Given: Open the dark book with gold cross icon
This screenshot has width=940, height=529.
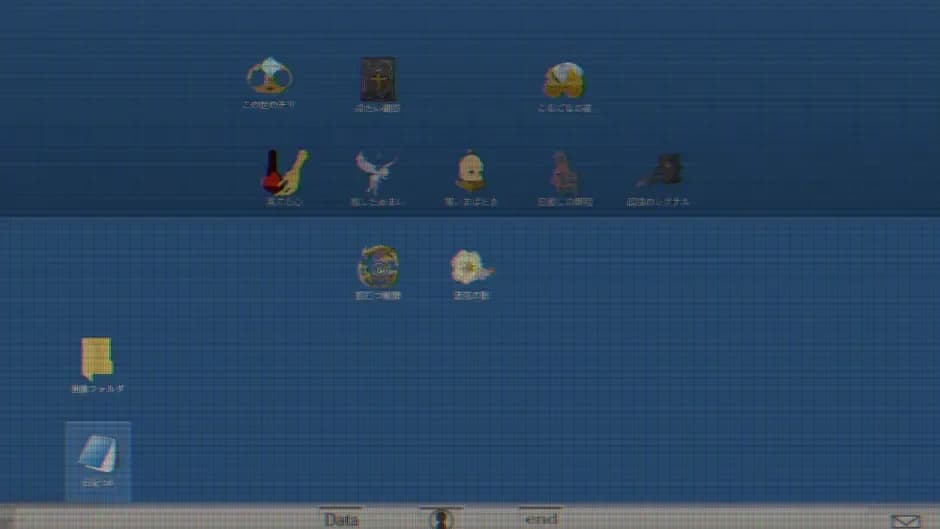Looking at the screenshot, I should click(x=378, y=79).
